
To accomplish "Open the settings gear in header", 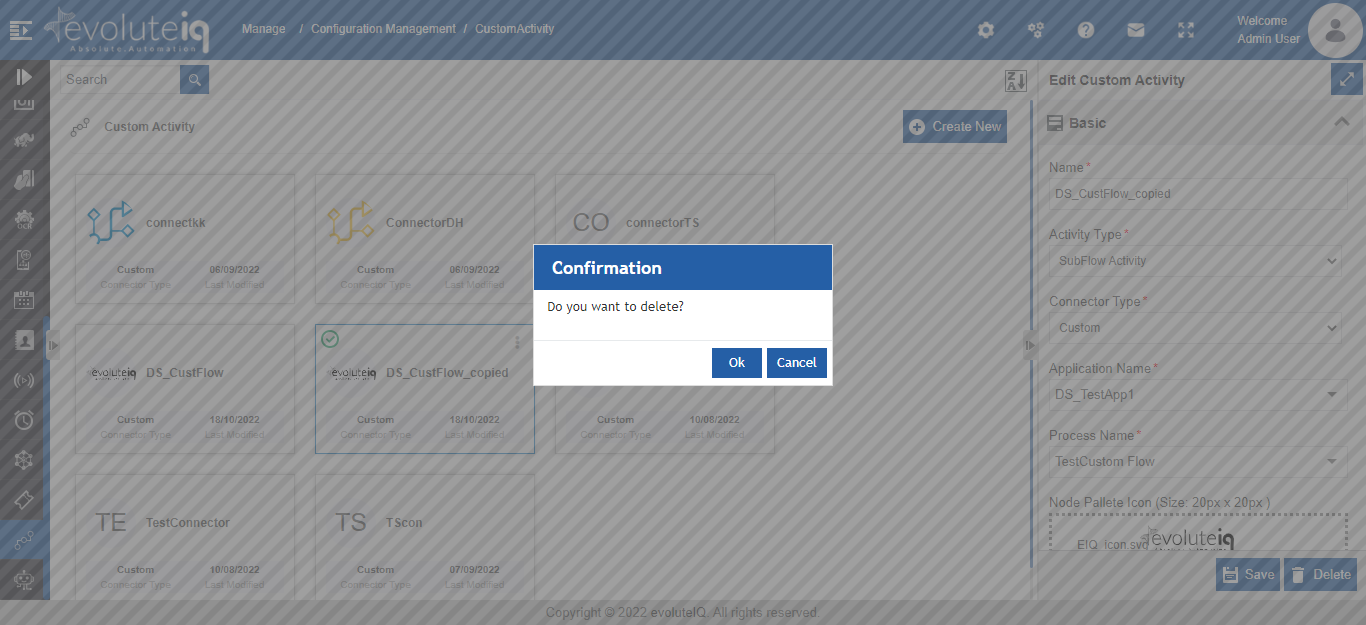I will (x=986, y=30).
